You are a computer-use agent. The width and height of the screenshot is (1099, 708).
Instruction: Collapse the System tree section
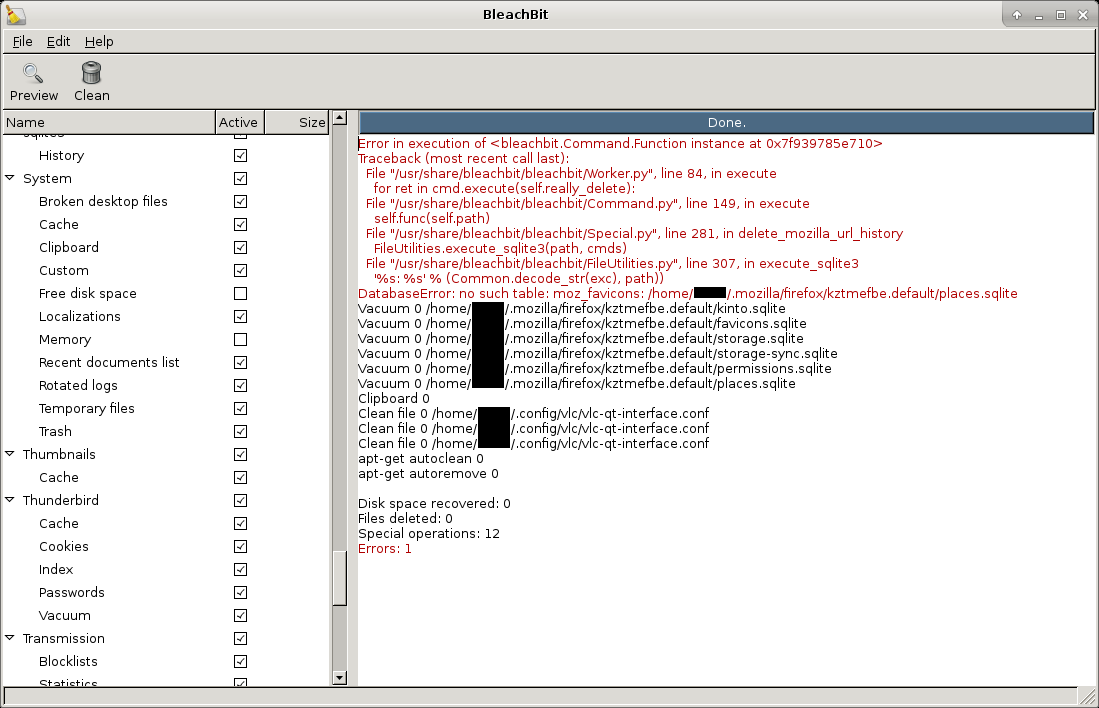[x=9, y=178]
